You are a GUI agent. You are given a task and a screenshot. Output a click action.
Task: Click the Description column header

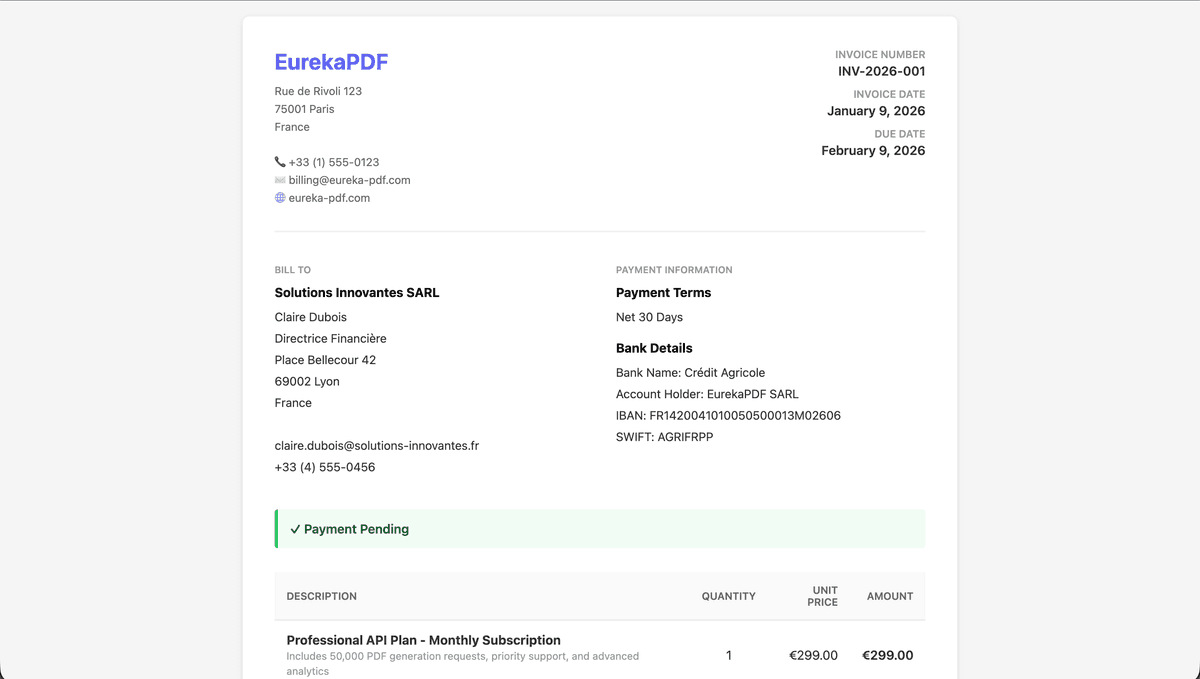(321, 596)
